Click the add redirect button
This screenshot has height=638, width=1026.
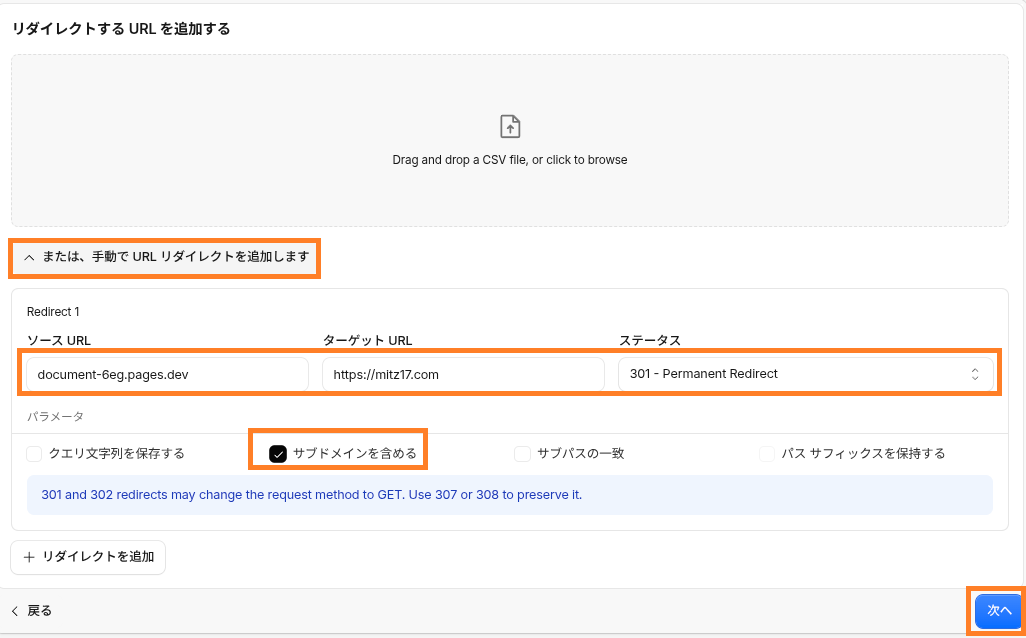pyautogui.click(x=88, y=557)
